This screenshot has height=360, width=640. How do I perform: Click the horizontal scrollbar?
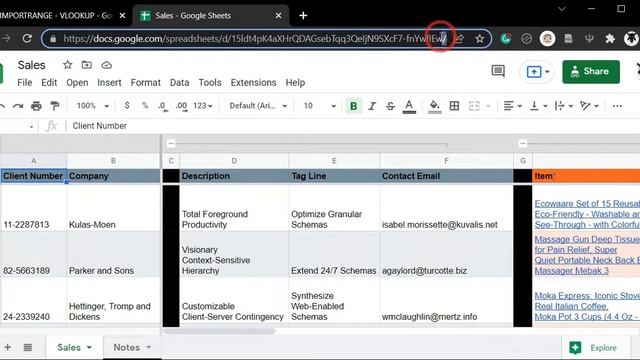pyautogui.click(x=219, y=331)
